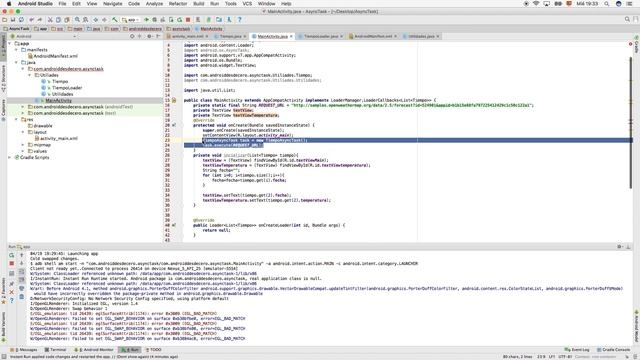
Task: Click the Debug app bug icon
Action: 155,19
